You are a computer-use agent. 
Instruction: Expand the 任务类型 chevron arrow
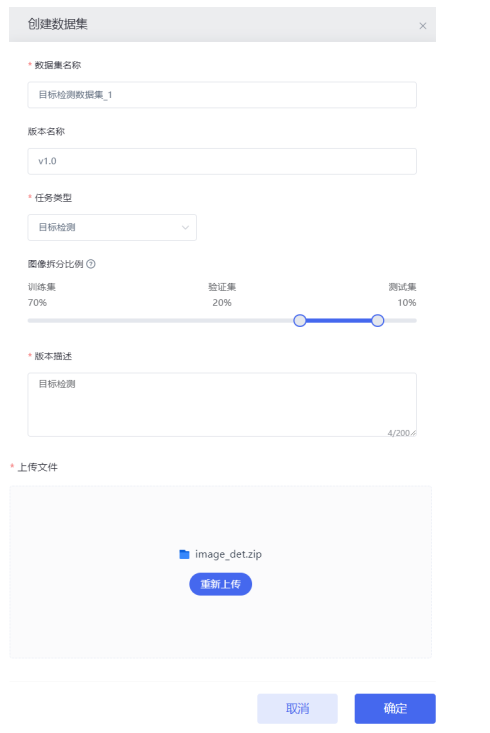point(185,228)
